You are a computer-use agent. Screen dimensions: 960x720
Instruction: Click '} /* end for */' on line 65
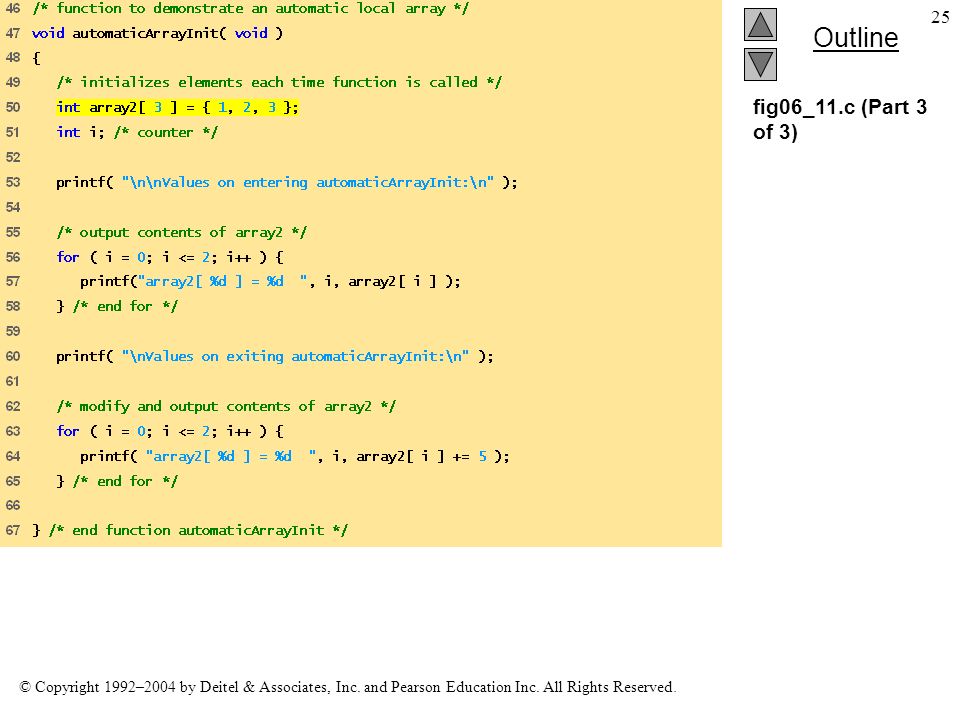pyautogui.click(x=117, y=481)
